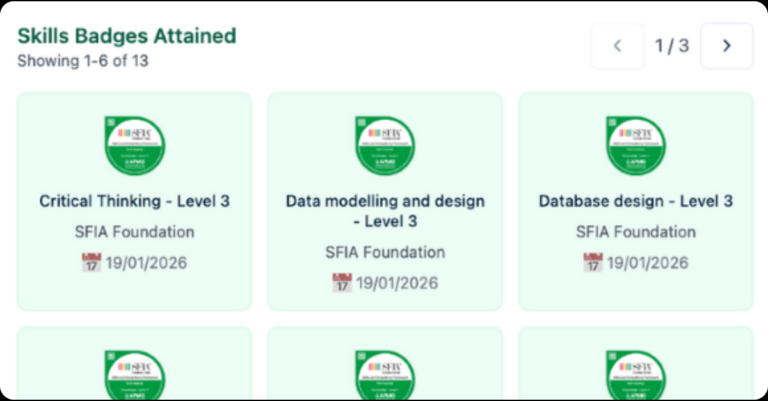This screenshot has width=768, height=401.
Task: Click the 1 / 3 page indicator
Action: [672, 46]
